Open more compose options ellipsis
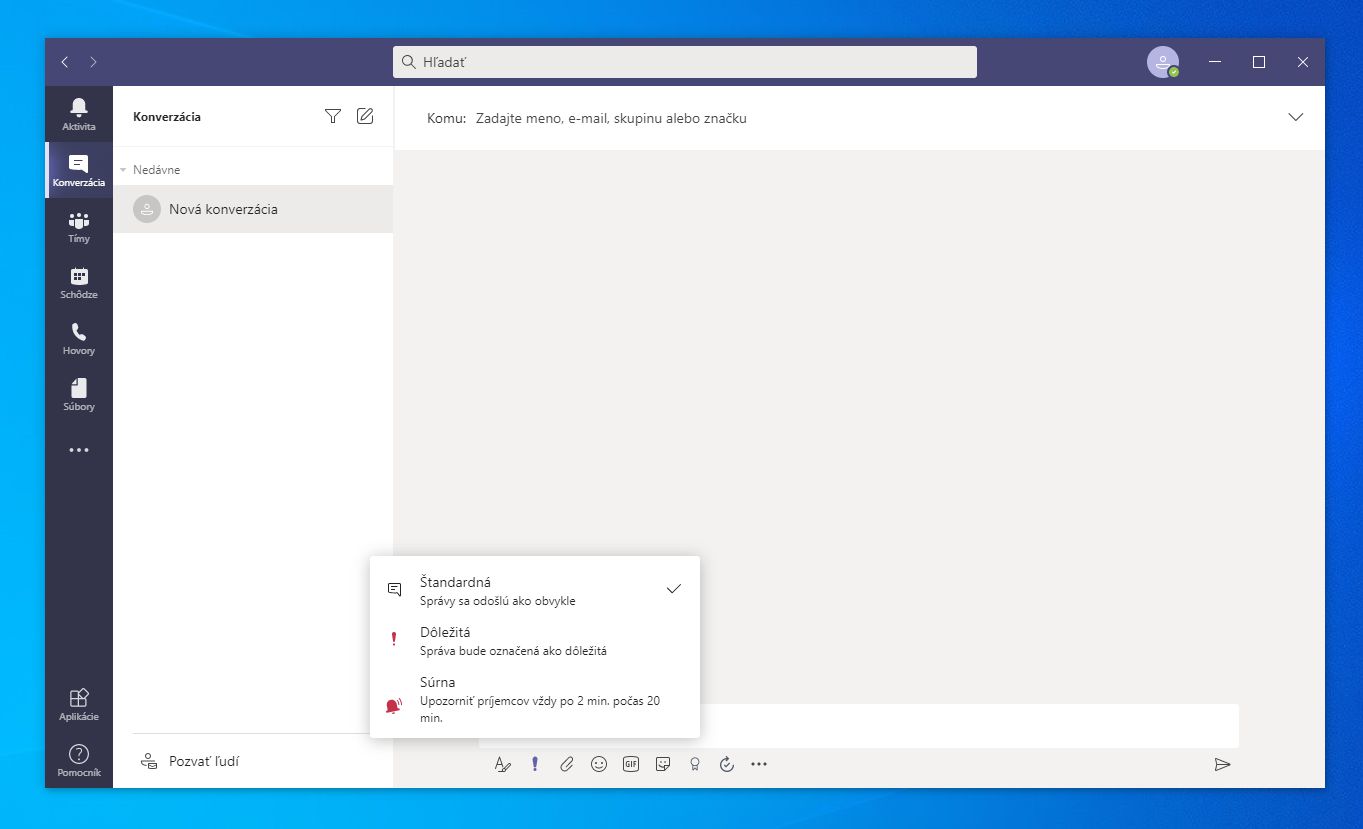The width and height of the screenshot is (1363, 829). [759, 764]
